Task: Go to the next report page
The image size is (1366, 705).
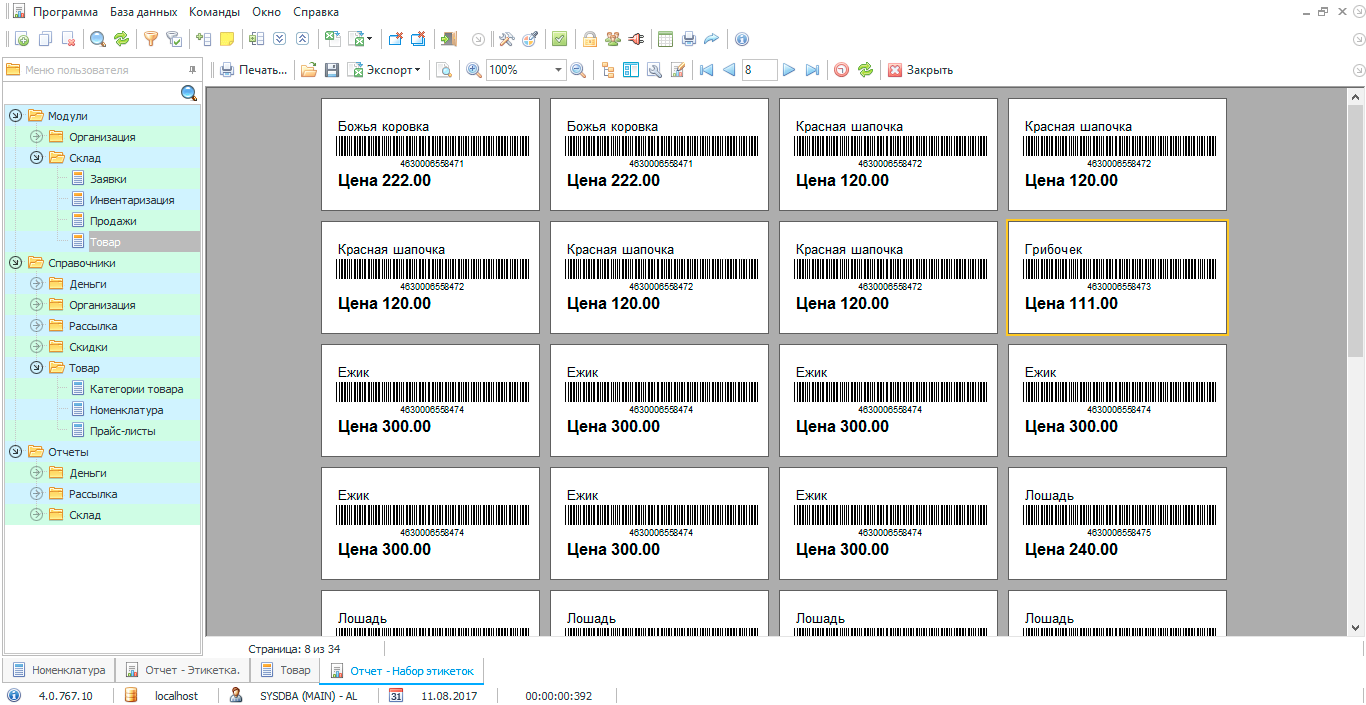Action: [x=789, y=70]
